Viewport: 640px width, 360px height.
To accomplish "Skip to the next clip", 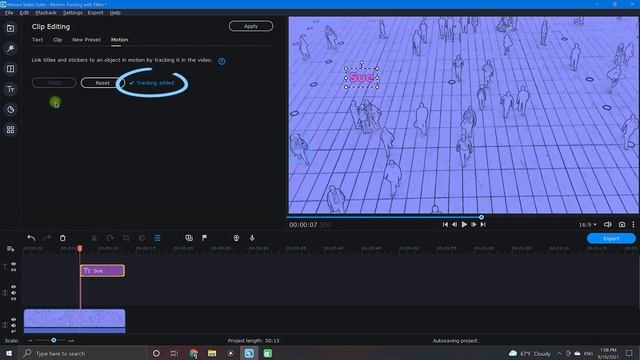I will click(483, 224).
